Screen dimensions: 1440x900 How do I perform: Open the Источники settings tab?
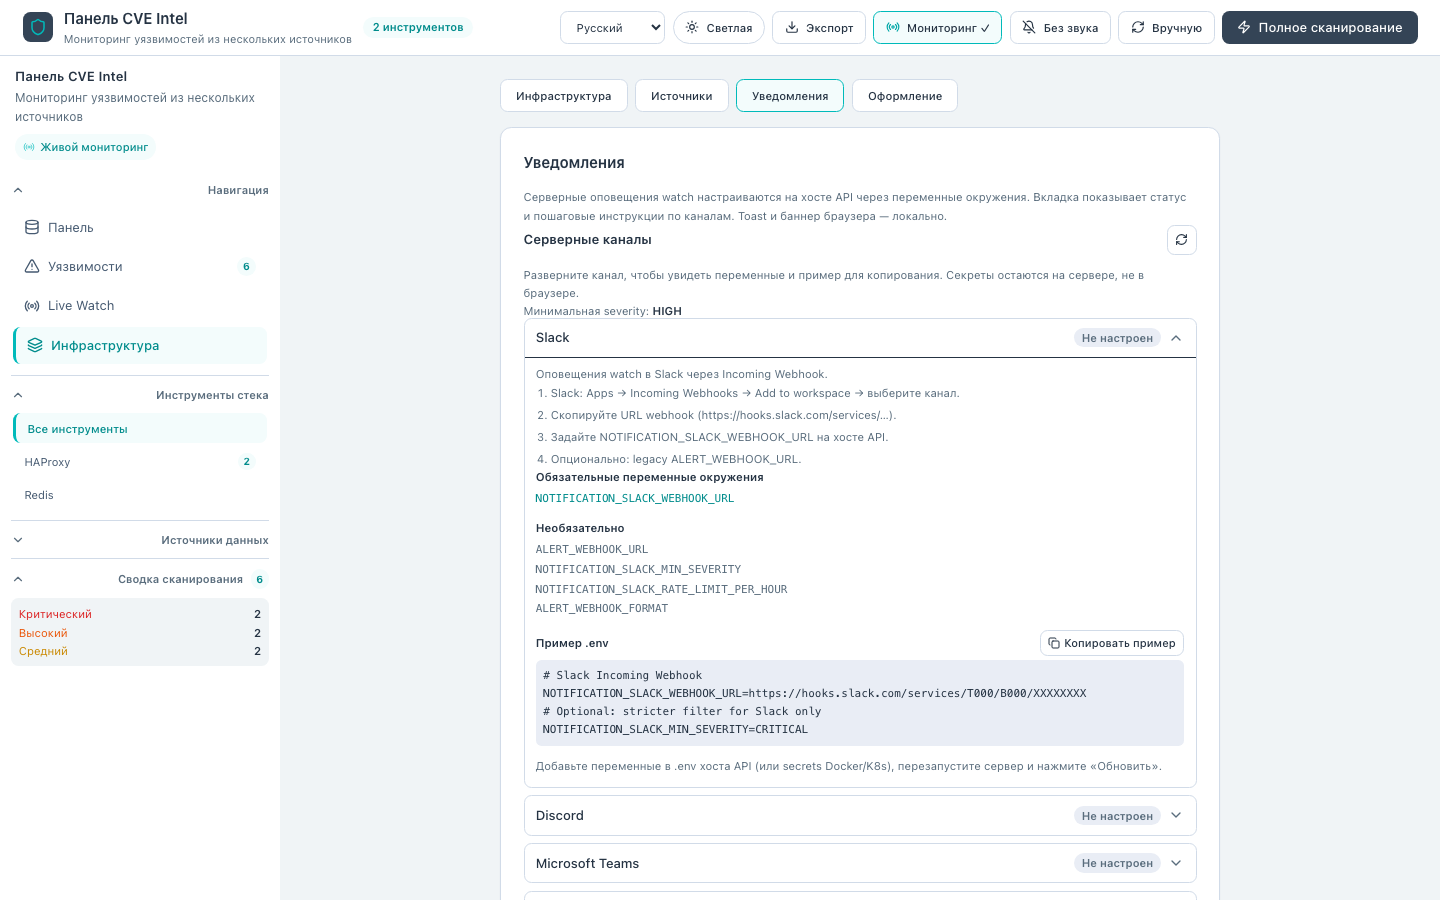[682, 96]
